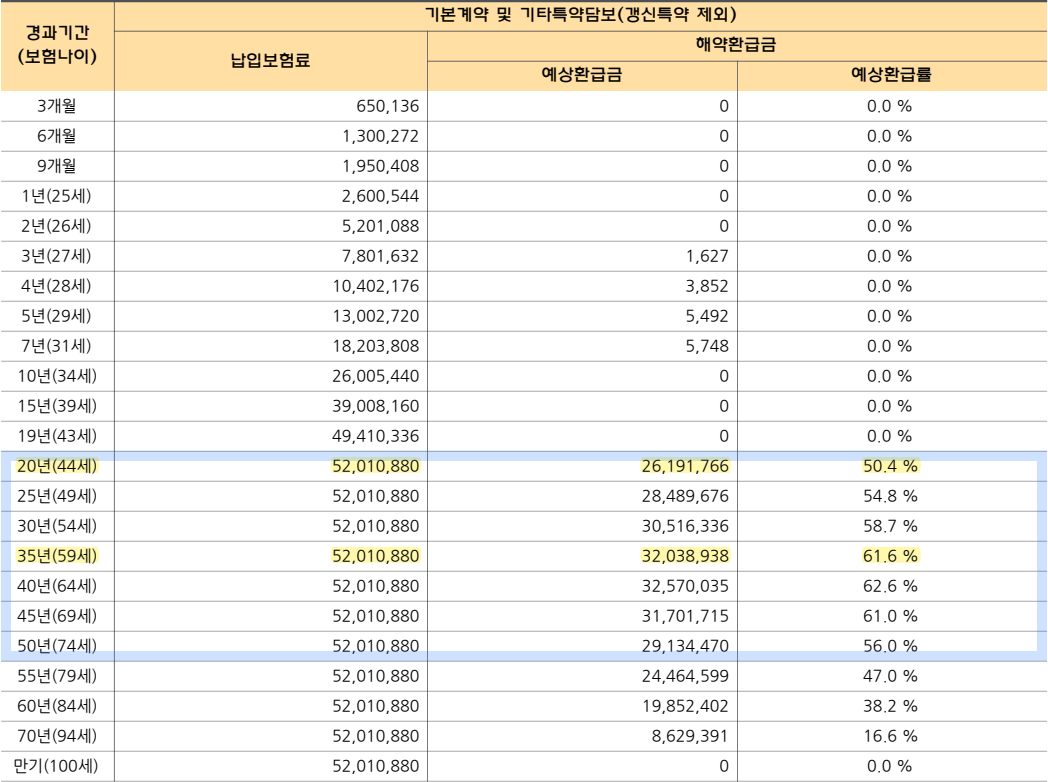This screenshot has width=1048, height=782.
Task: Click the refund value 30,516,336
Action: [x=685, y=527]
